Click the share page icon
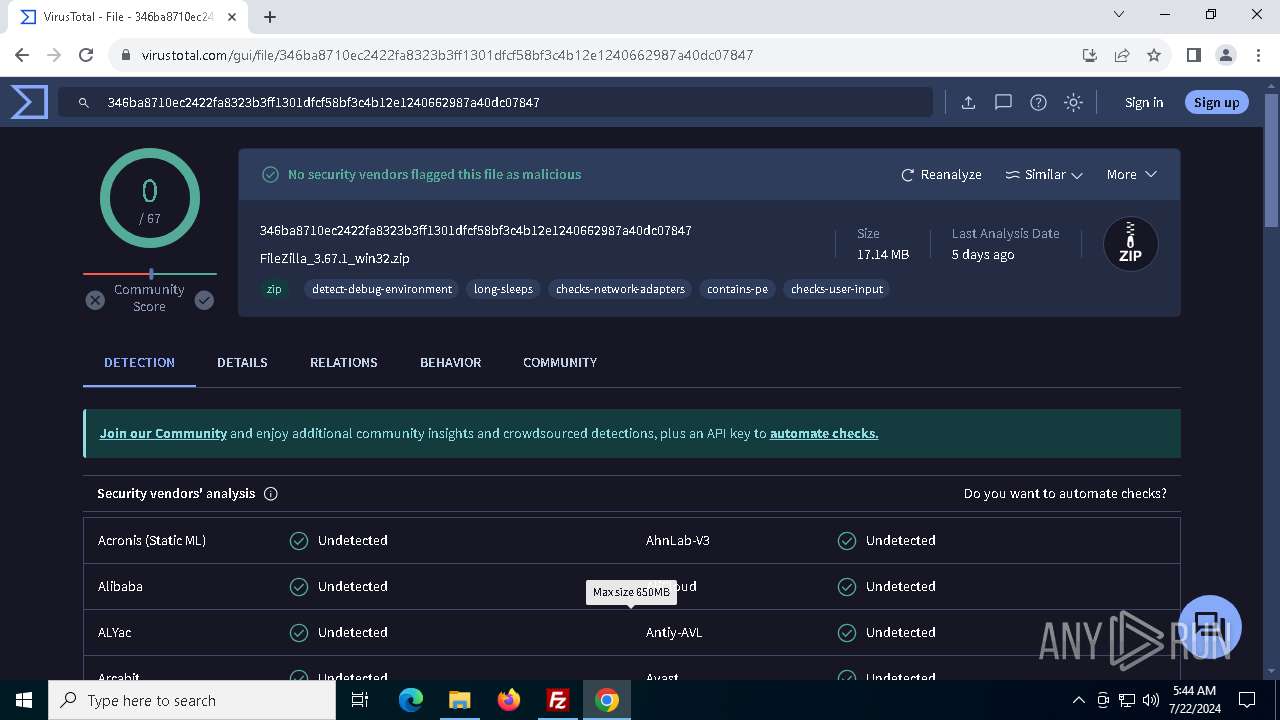The height and width of the screenshot is (720, 1280). [1122, 55]
